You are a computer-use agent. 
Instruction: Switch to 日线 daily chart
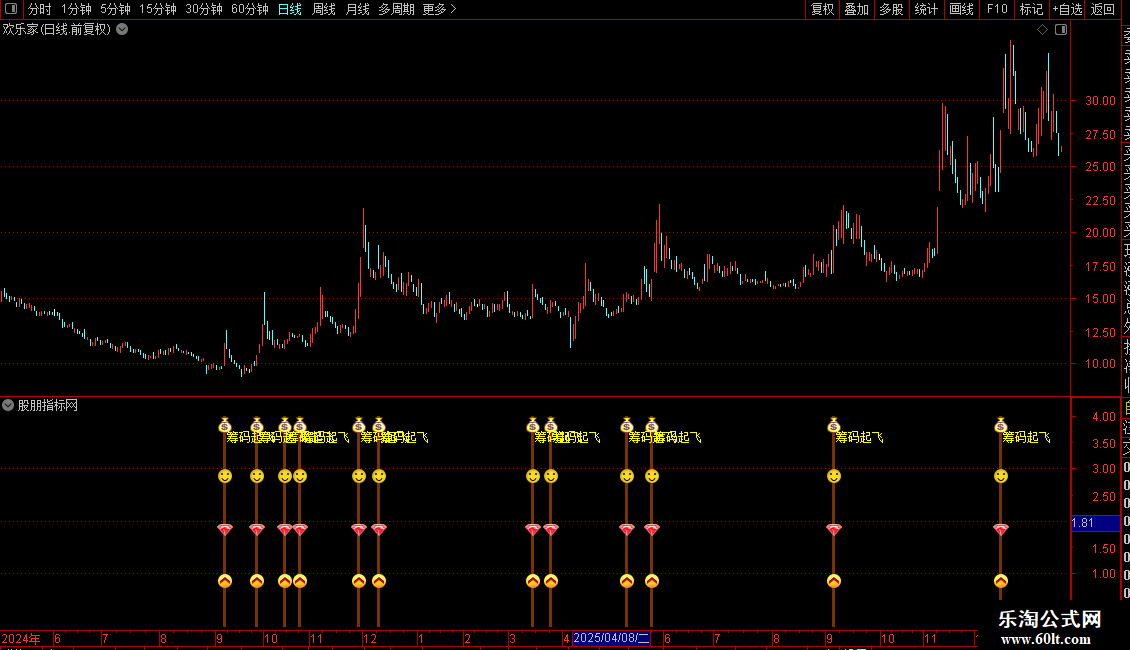tap(290, 9)
